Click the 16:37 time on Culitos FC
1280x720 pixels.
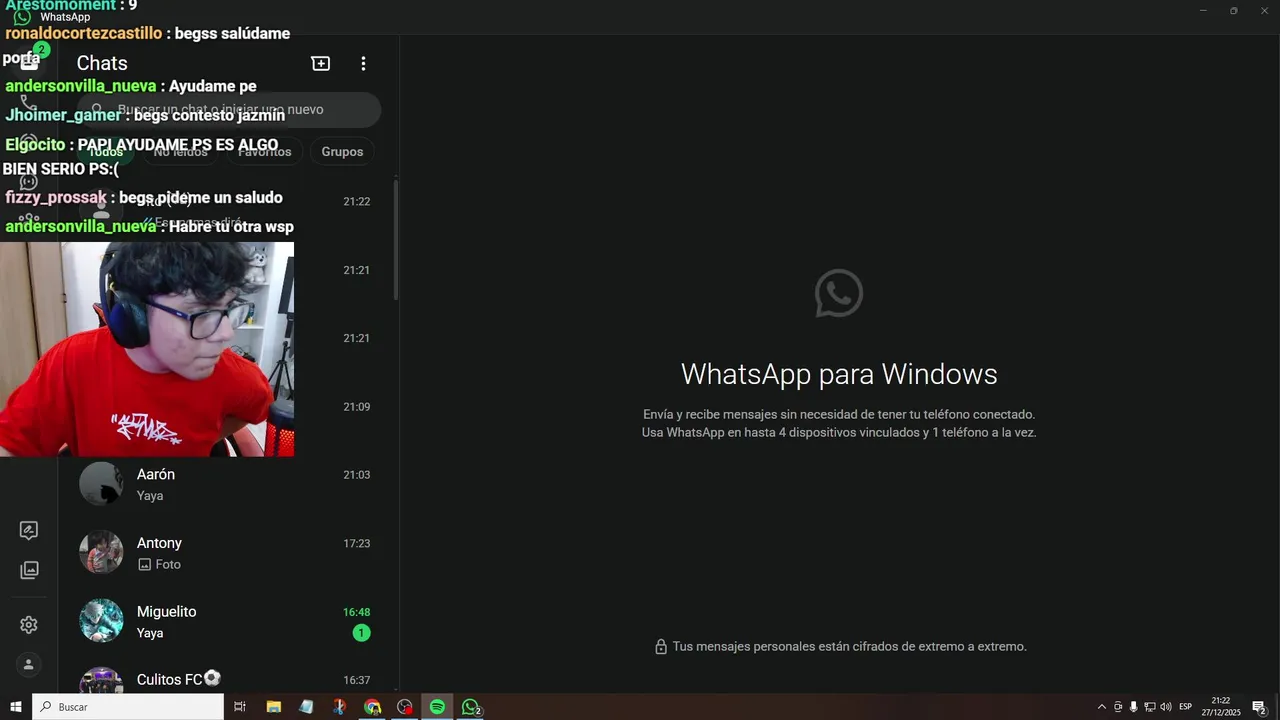(x=356, y=680)
